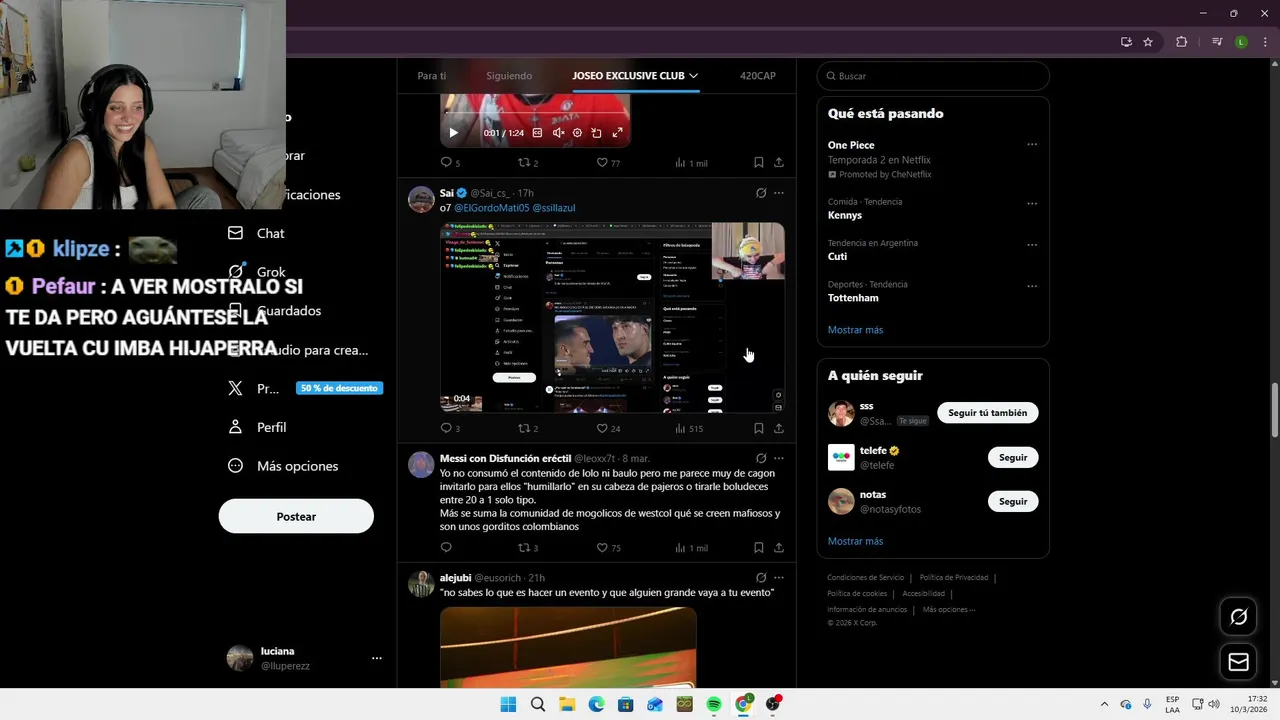This screenshot has width=1280, height=720.
Task: Bookmark this page with the star icon
Action: 1148,42
